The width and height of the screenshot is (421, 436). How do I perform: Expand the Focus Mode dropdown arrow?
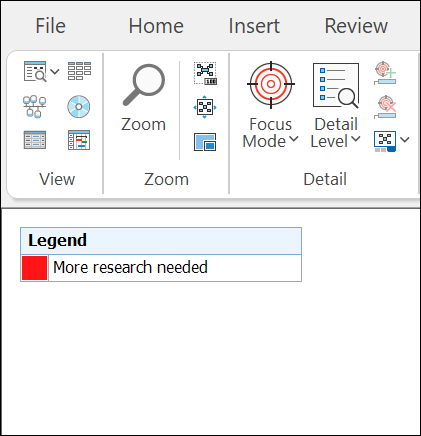point(294,139)
